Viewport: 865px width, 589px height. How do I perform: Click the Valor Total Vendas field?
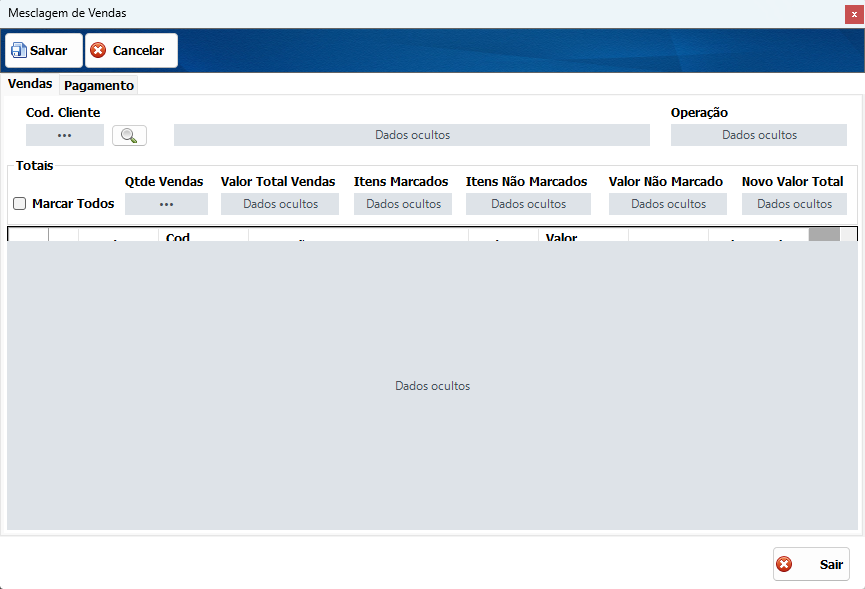click(x=280, y=204)
